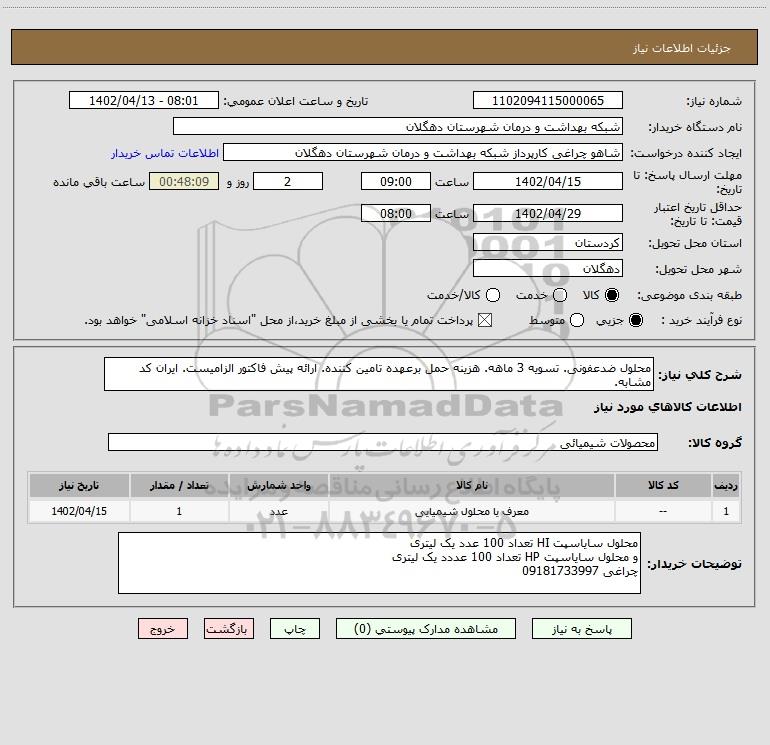Click the شرح کلی نیاز description box
The width and height of the screenshot is (770, 745).
379,375
